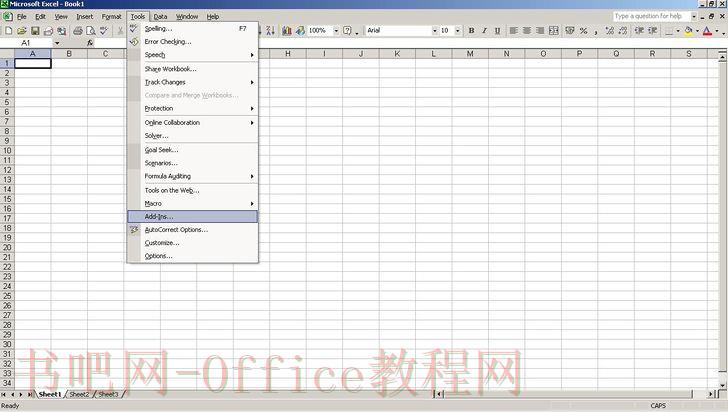The width and height of the screenshot is (728, 412).
Task: Choose Error Checking menu entry
Action: click(193, 42)
